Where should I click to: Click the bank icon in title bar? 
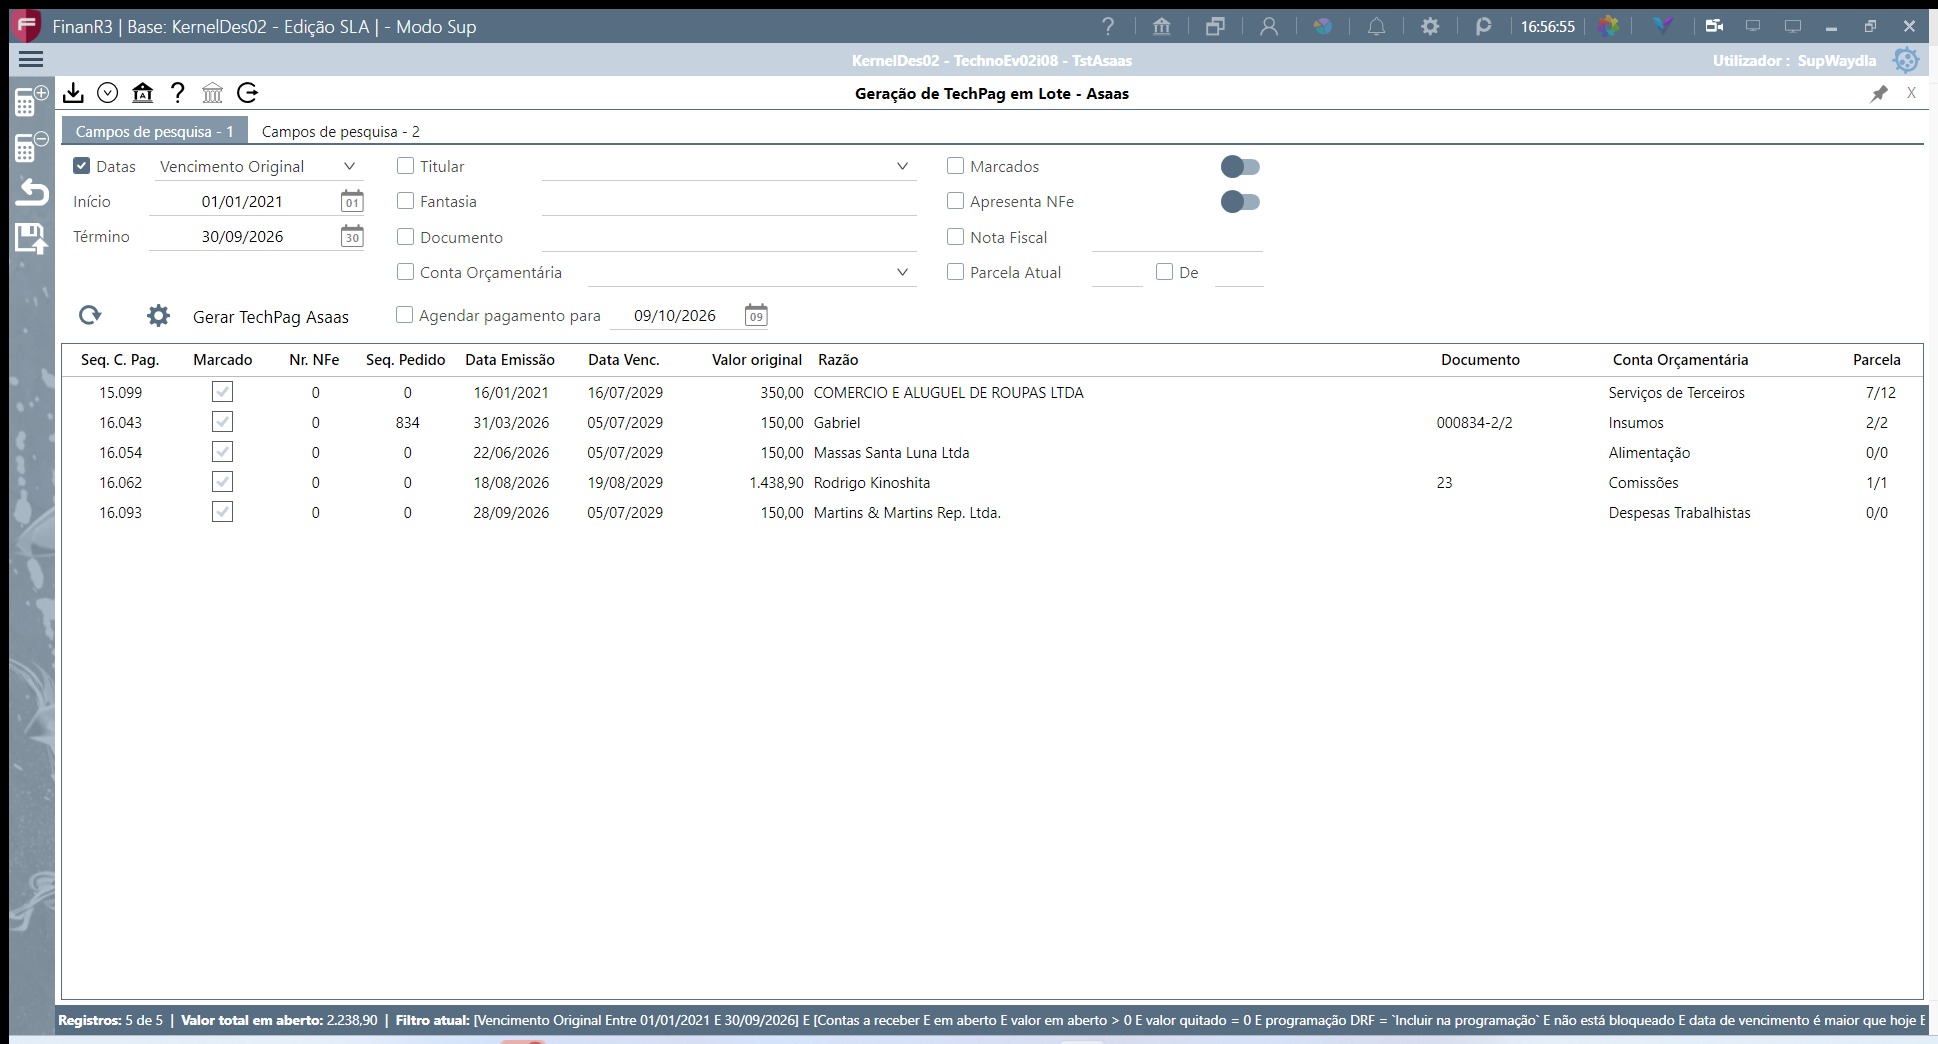coord(1161,27)
